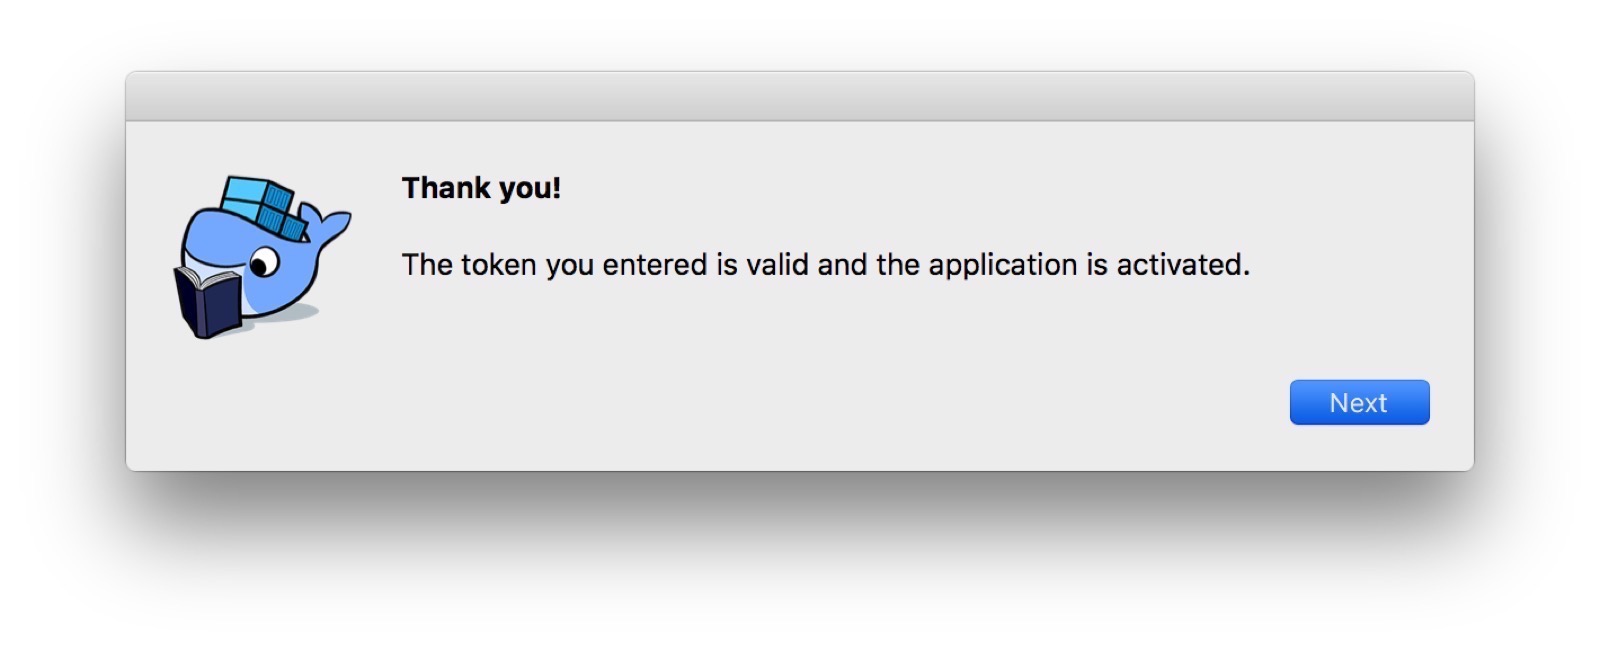Click the blue Next button label text
This screenshot has width=1600, height=651.
pyautogui.click(x=1358, y=402)
